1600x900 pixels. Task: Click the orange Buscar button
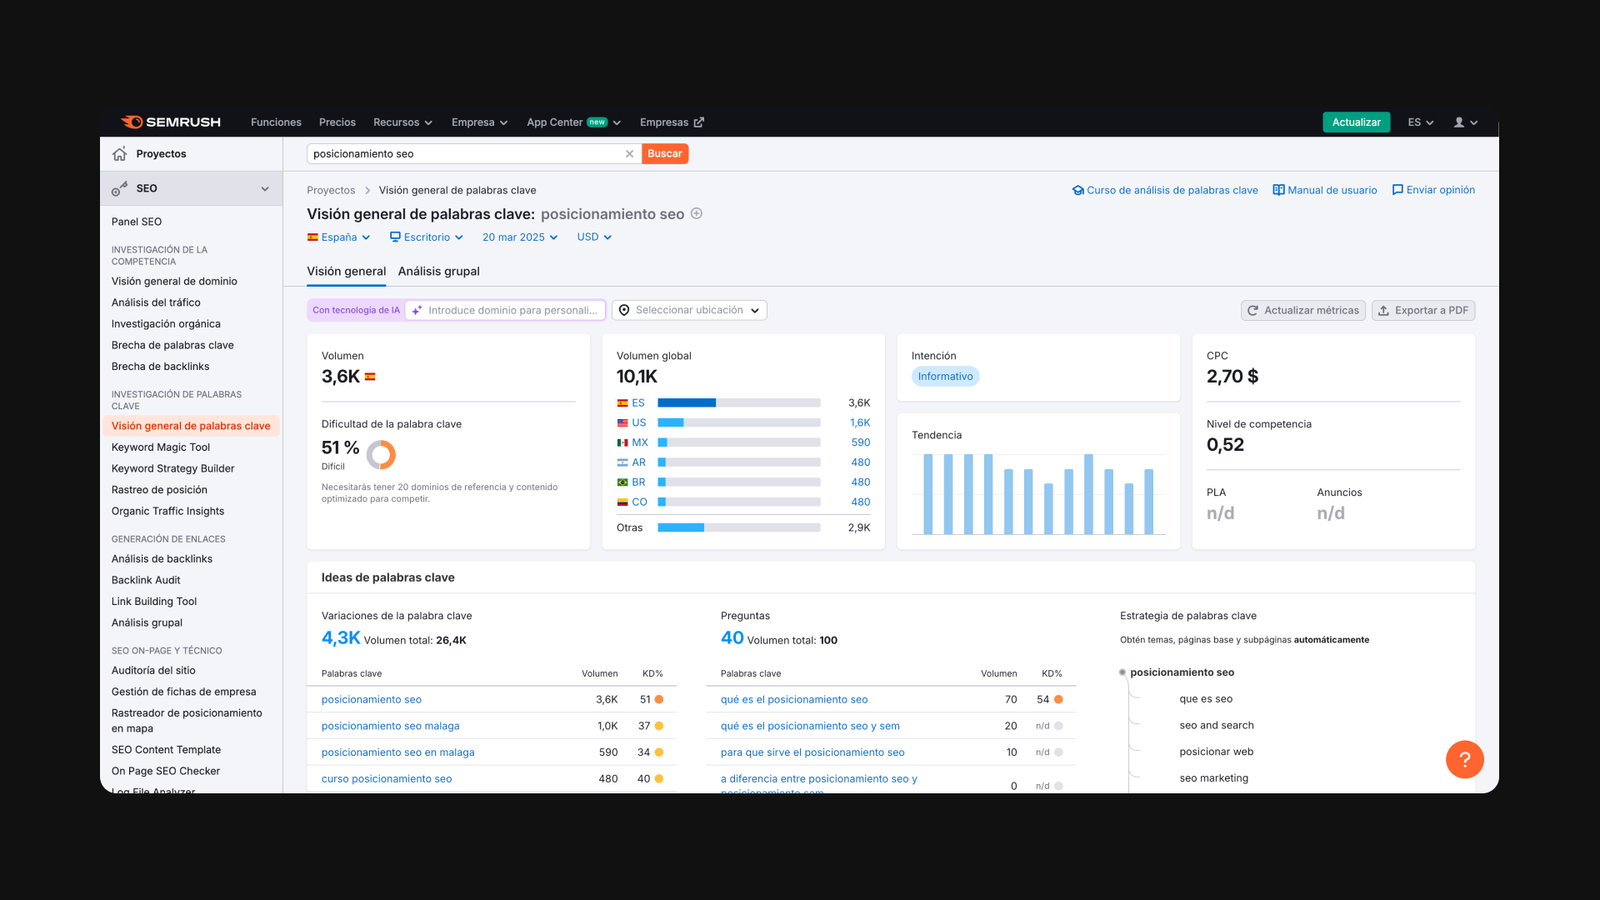tap(665, 154)
